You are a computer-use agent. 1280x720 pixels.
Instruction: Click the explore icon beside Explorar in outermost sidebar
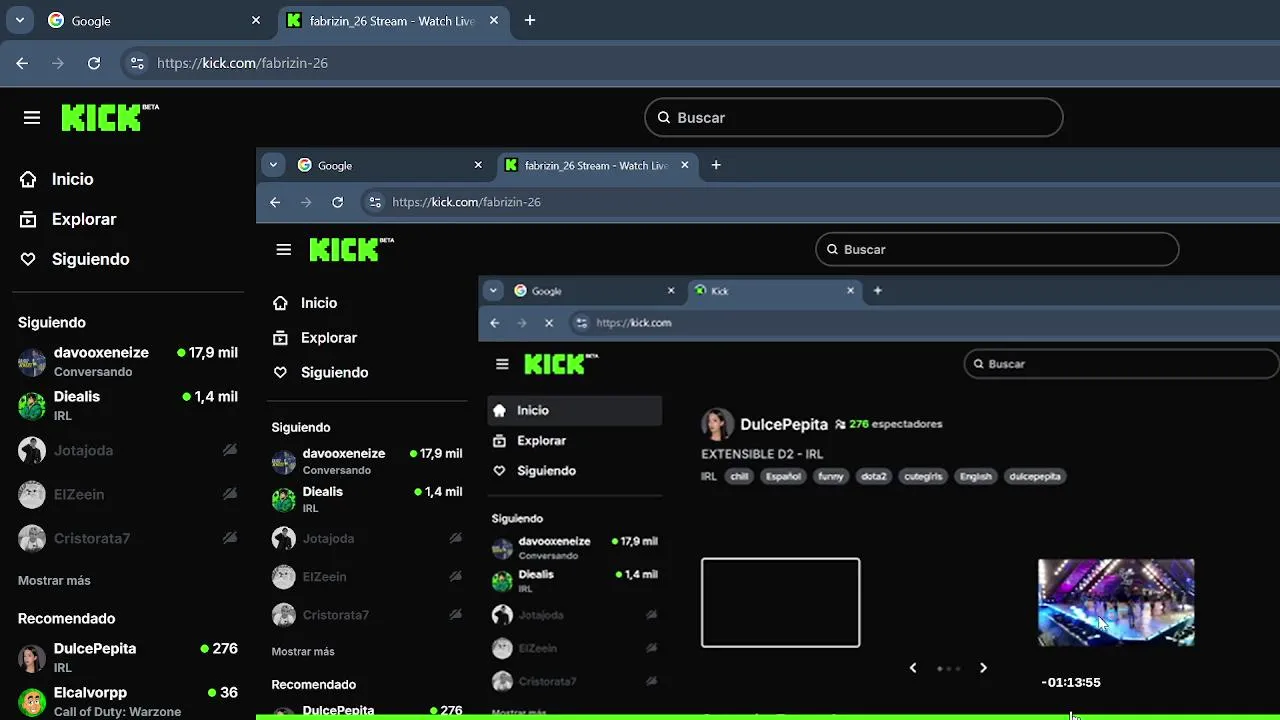[29, 219]
